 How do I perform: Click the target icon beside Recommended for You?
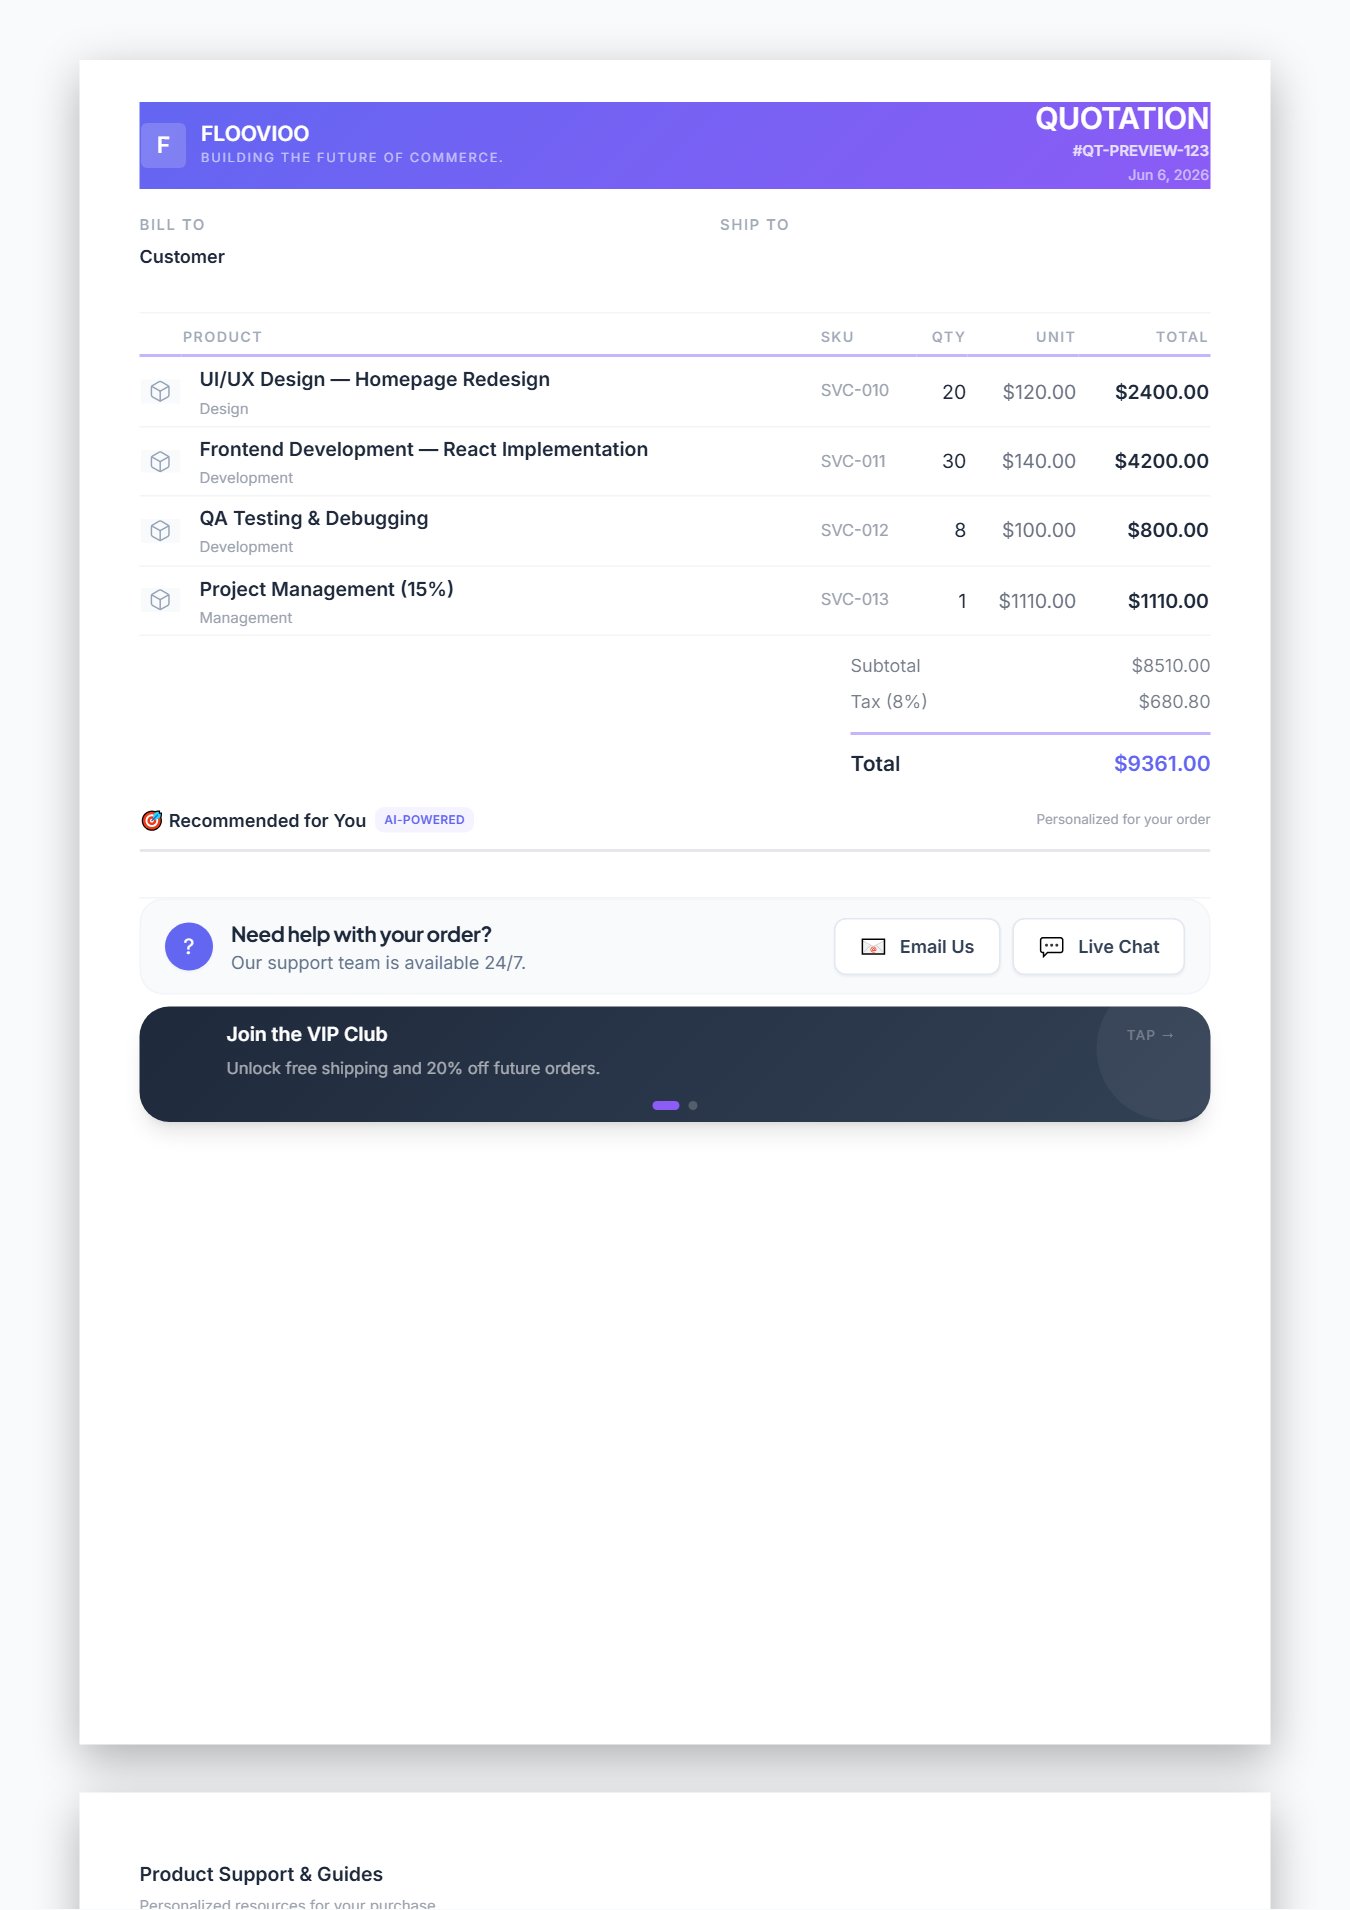152,820
